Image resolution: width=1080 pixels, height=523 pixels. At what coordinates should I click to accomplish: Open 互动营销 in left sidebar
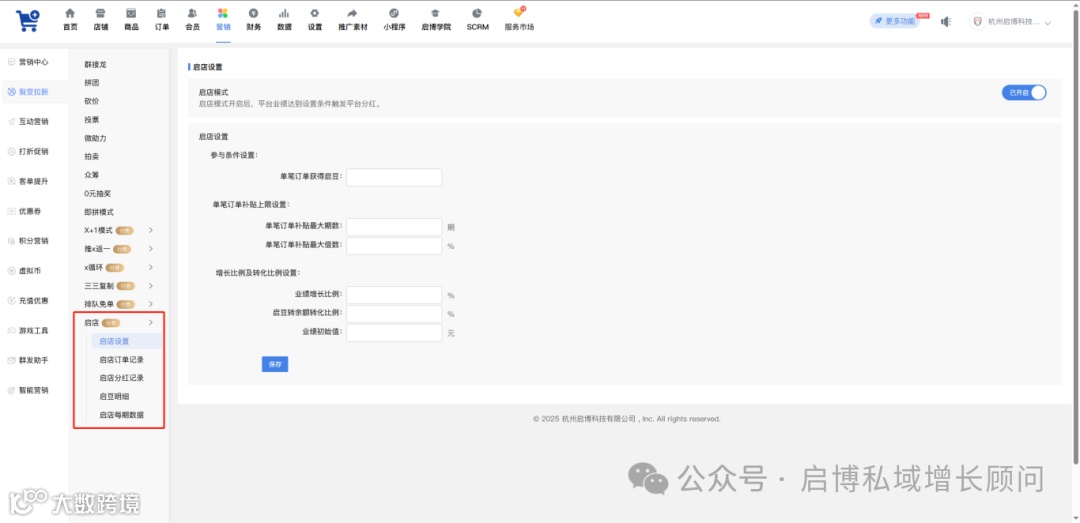tap(34, 121)
